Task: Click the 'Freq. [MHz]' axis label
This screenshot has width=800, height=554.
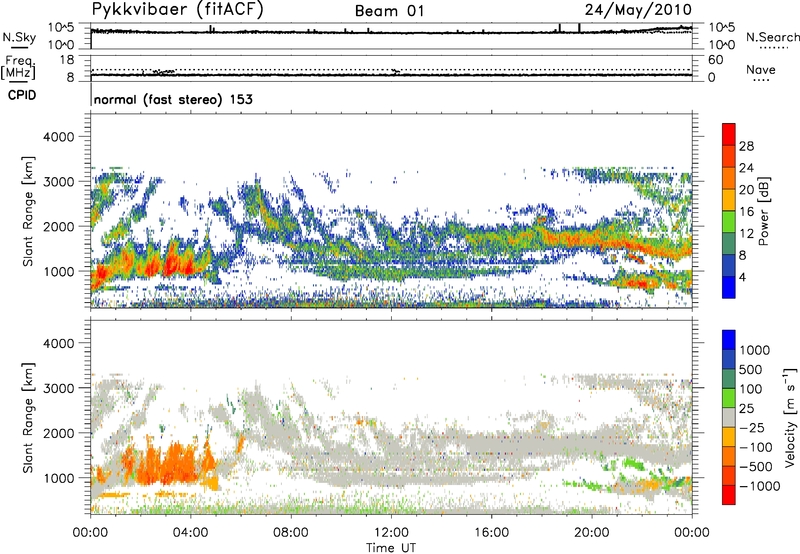Action: point(18,68)
